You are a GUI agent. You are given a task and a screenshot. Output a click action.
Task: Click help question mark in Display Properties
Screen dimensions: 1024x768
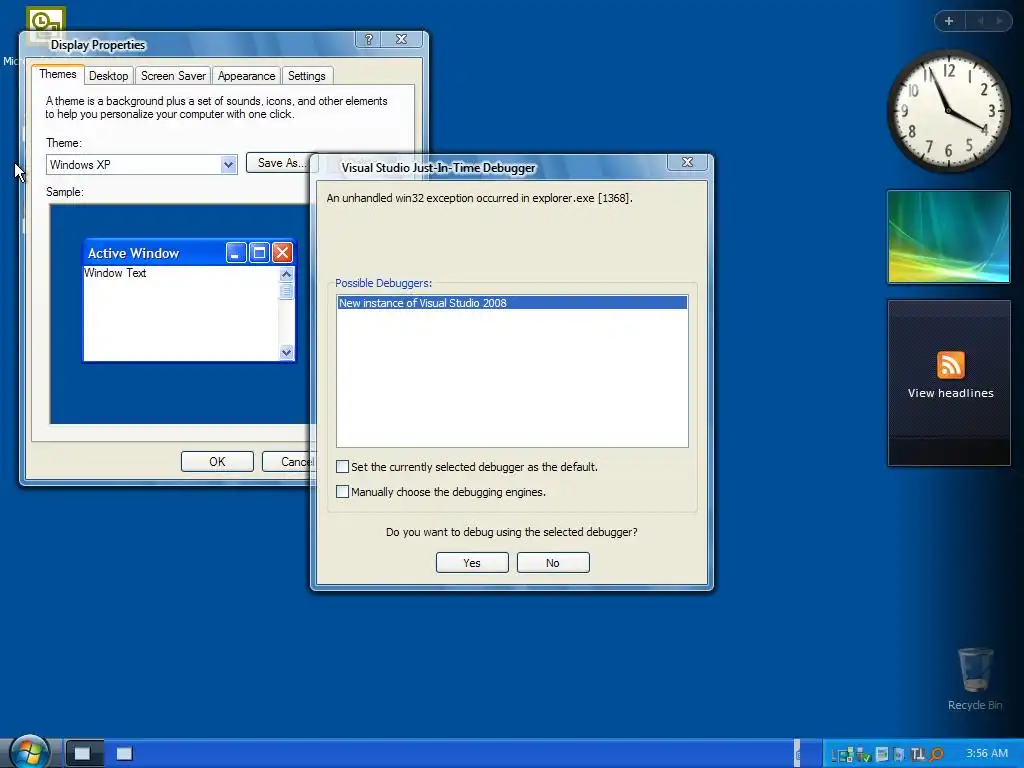click(368, 39)
